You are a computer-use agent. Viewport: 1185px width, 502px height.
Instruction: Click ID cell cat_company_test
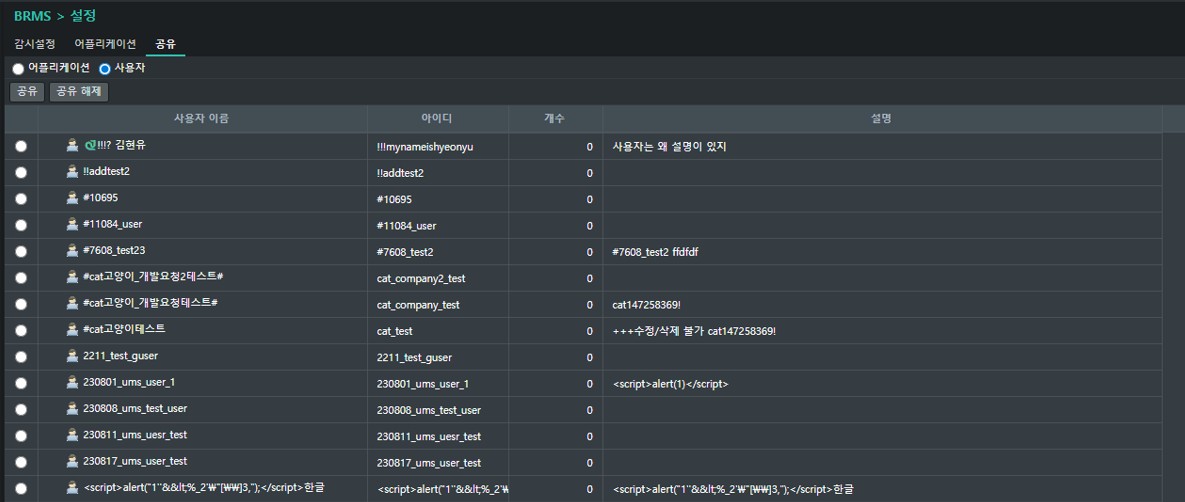[418, 305]
